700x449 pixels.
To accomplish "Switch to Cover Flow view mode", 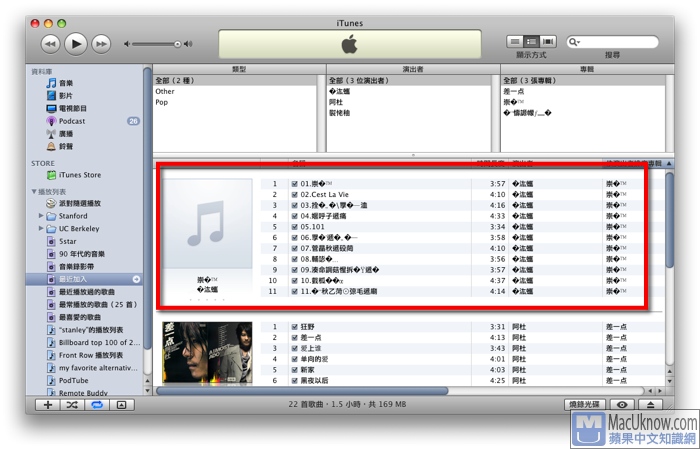I will [548, 42].
